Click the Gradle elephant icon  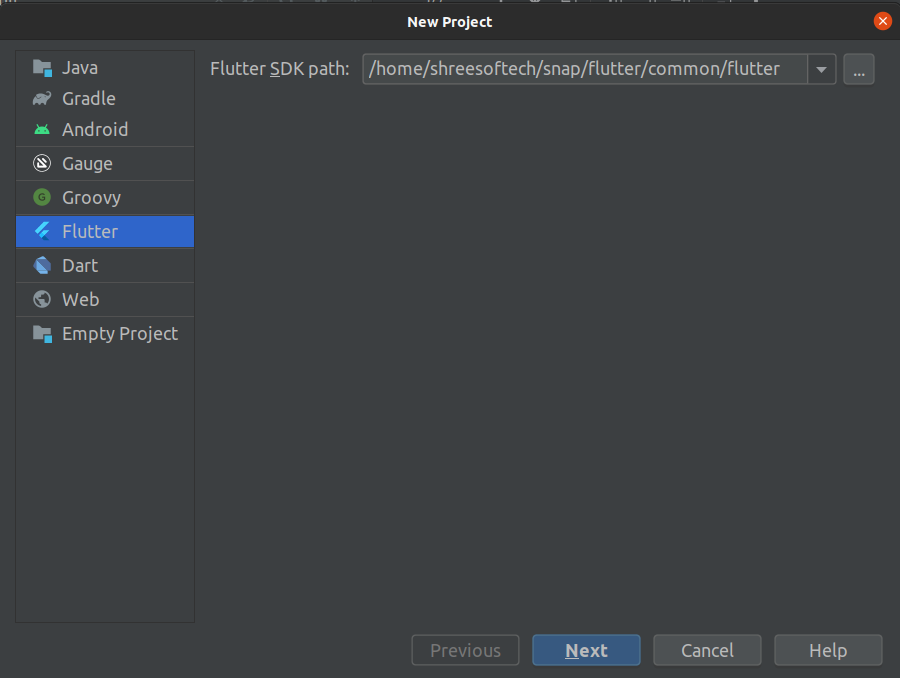coord(42,99)
